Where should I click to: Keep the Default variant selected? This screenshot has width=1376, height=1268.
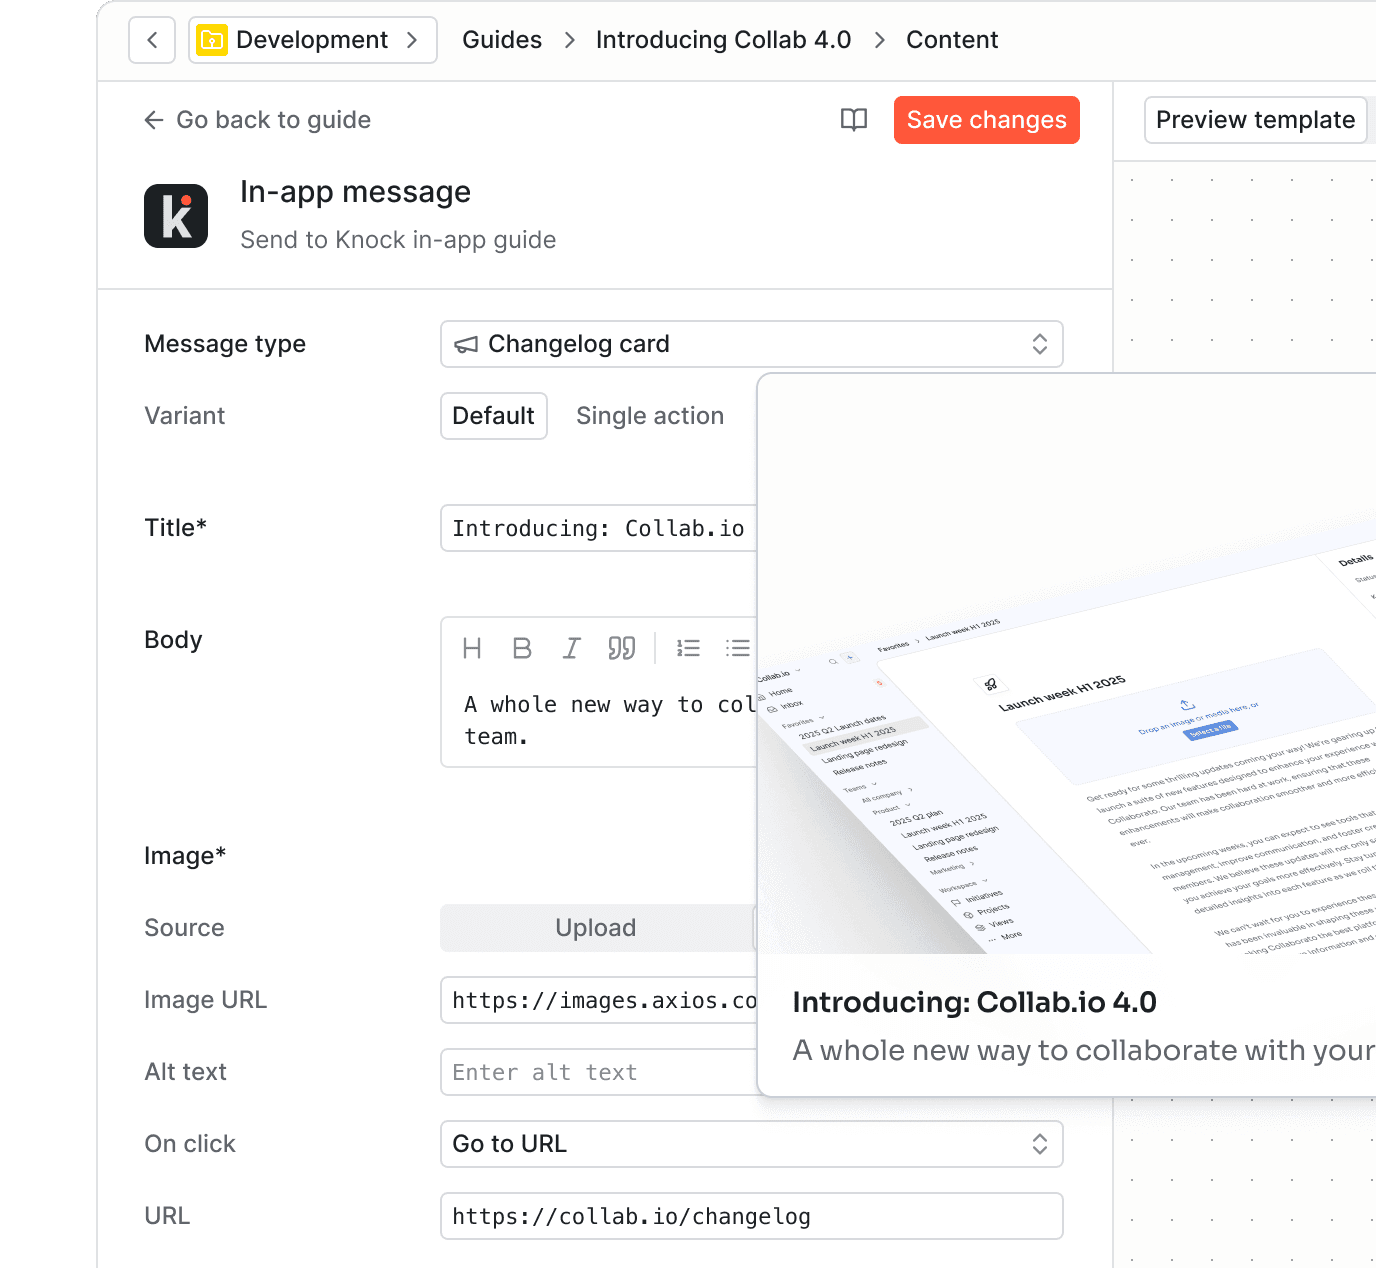[493, 416]
